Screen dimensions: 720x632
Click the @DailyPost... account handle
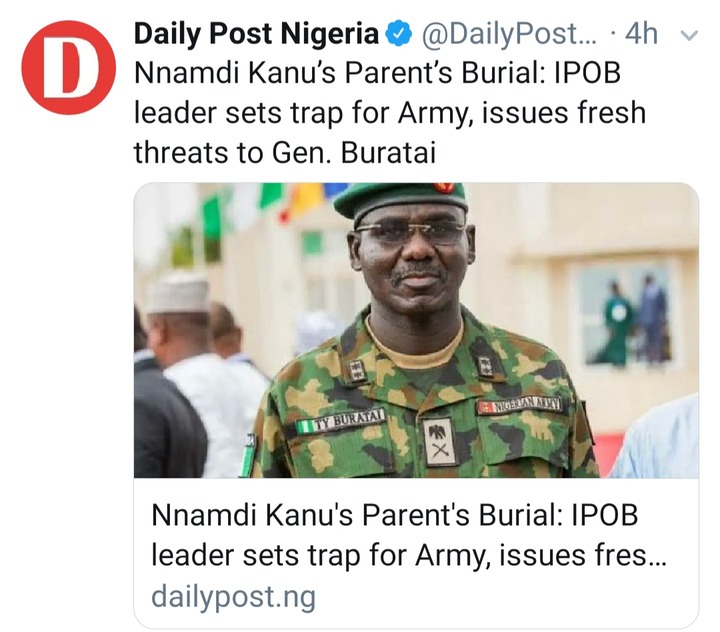(x=509, y=34)
